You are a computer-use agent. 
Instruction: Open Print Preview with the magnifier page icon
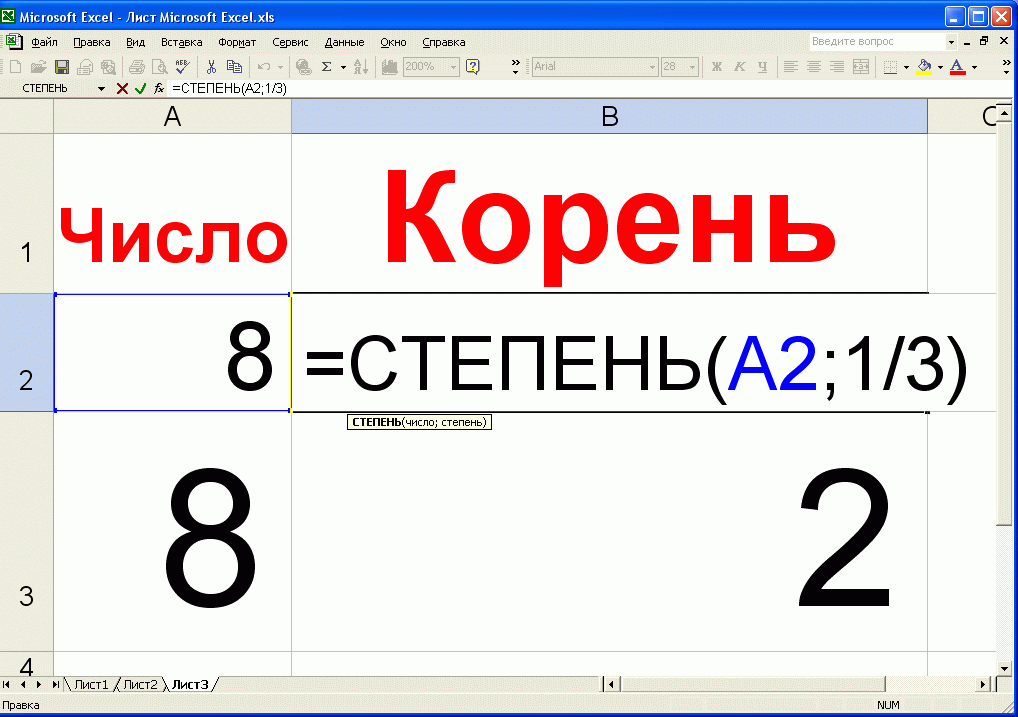(x=159, y=66)
